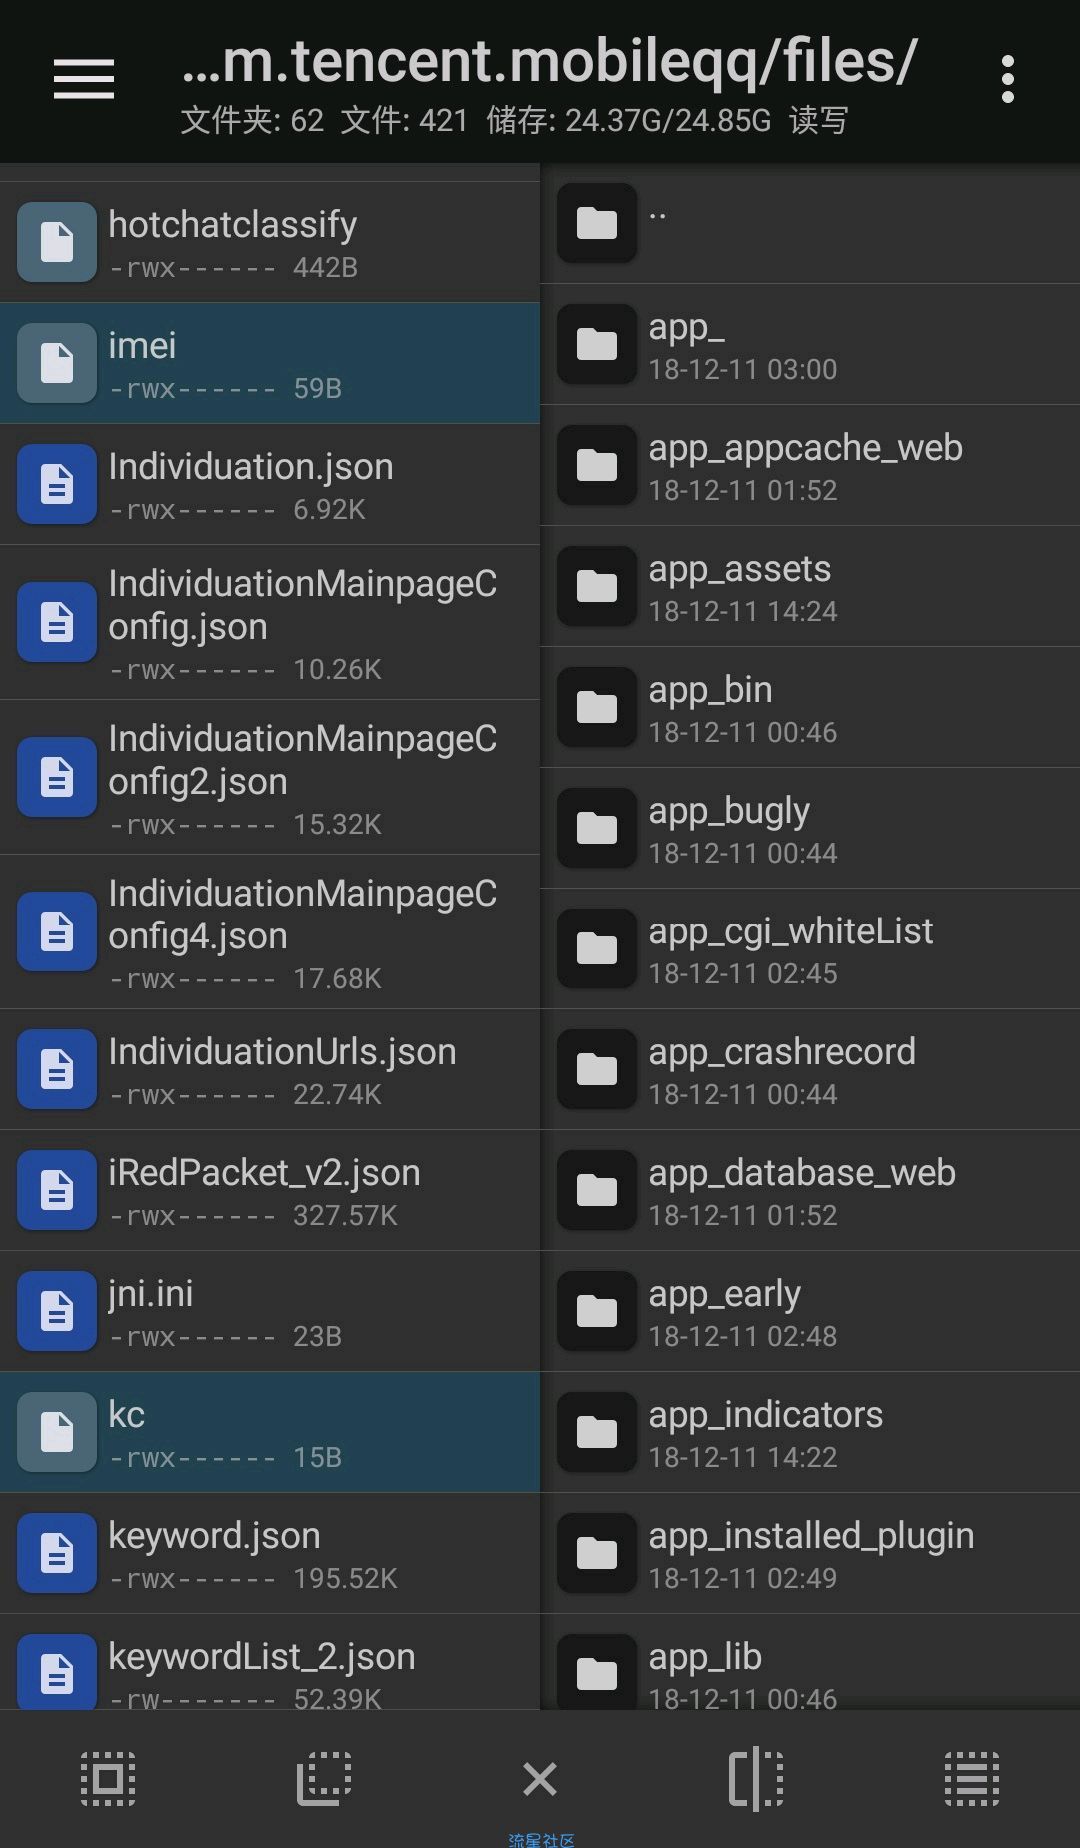
Task: Tap the app_bugly folder icon
Action: pos(597,828)
